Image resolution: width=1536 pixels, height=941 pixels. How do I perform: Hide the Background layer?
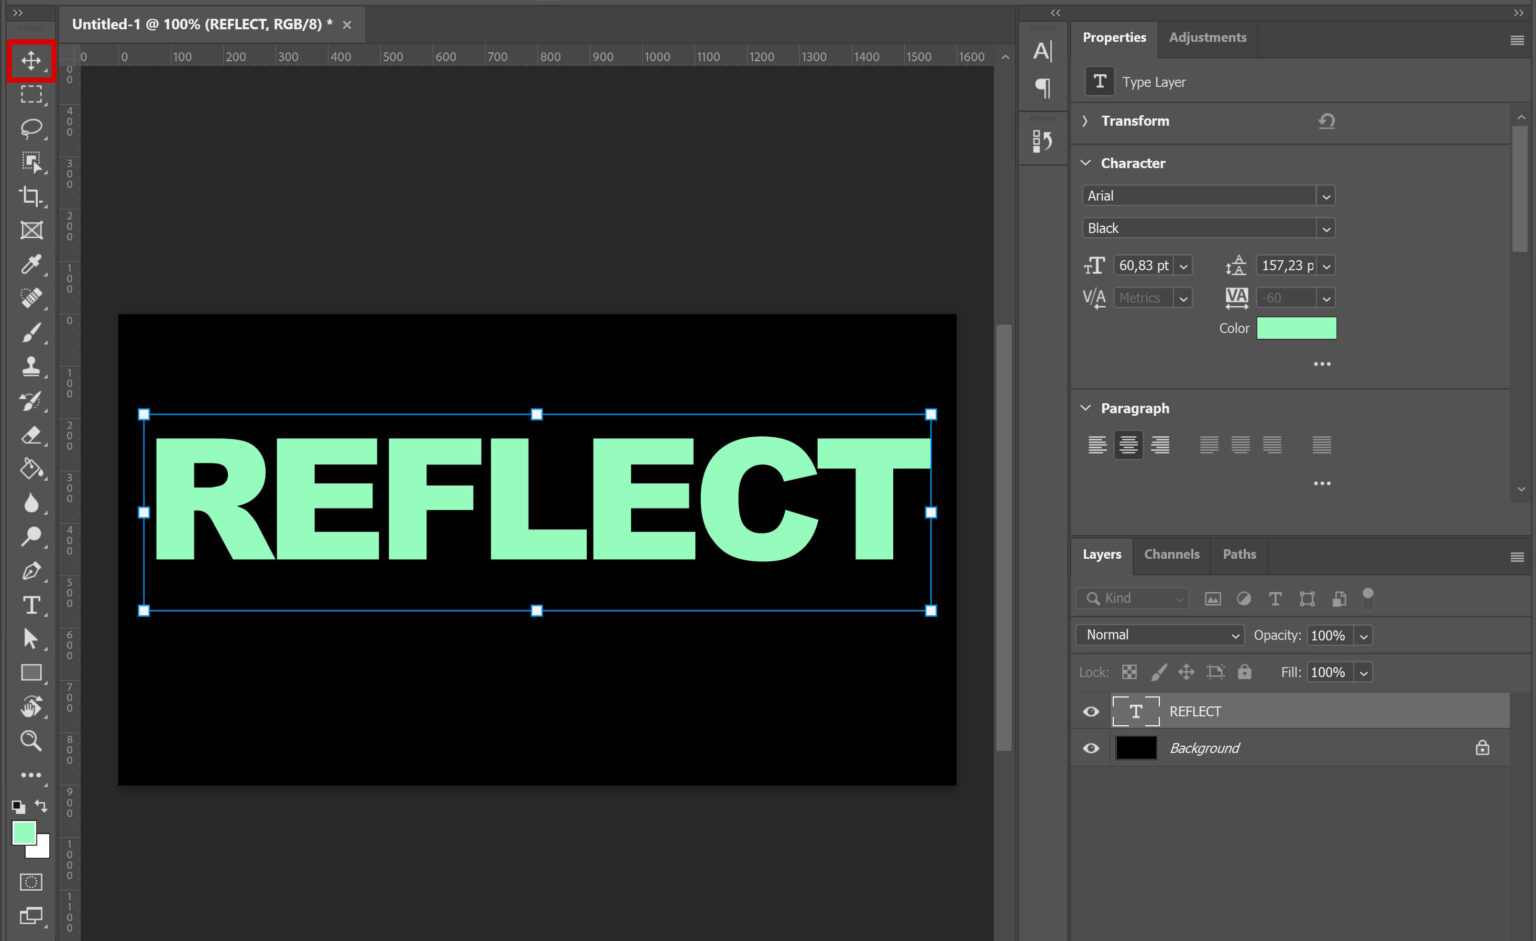point(1090,748)
